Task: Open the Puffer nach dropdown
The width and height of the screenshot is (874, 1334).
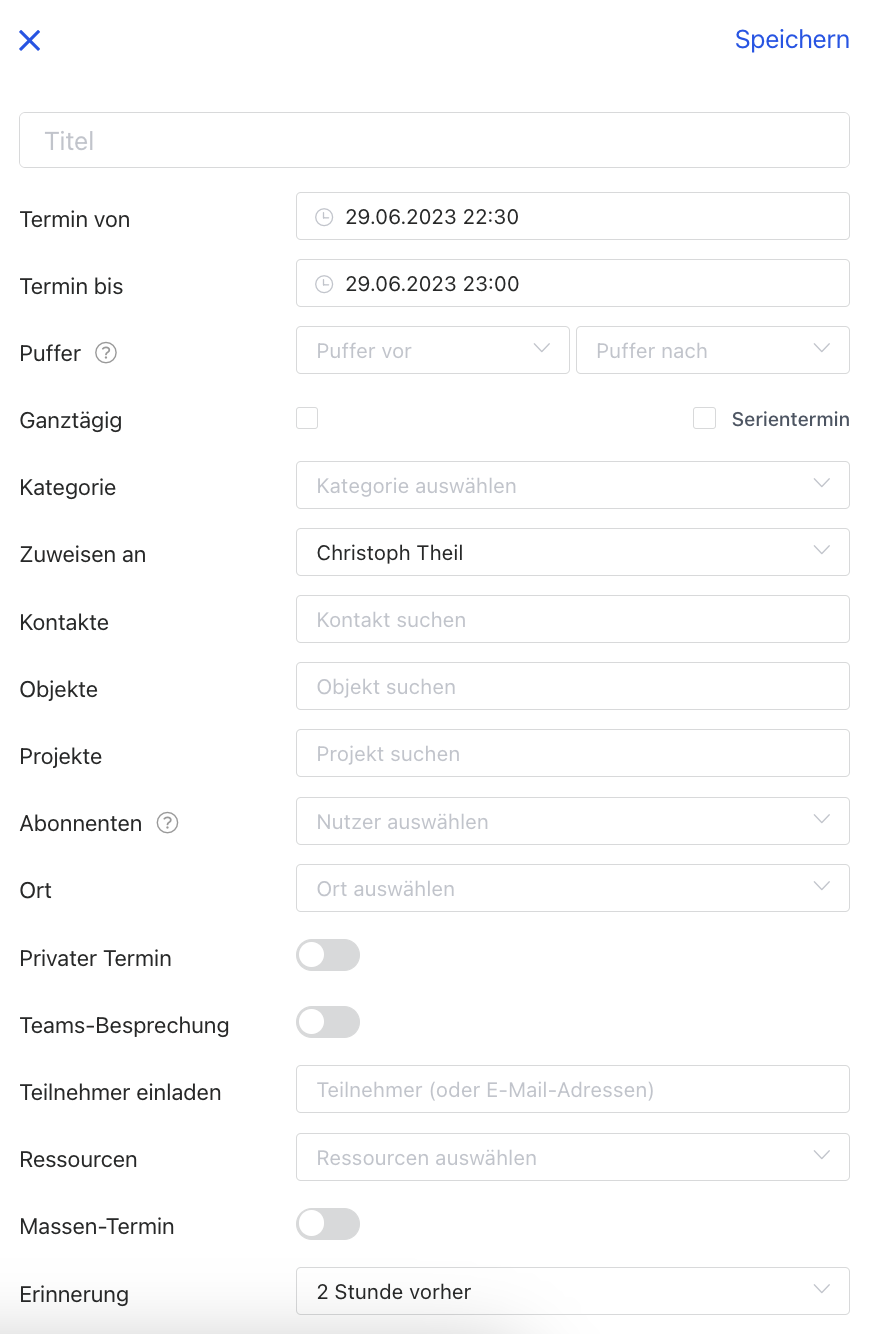Action: point(712,350)
